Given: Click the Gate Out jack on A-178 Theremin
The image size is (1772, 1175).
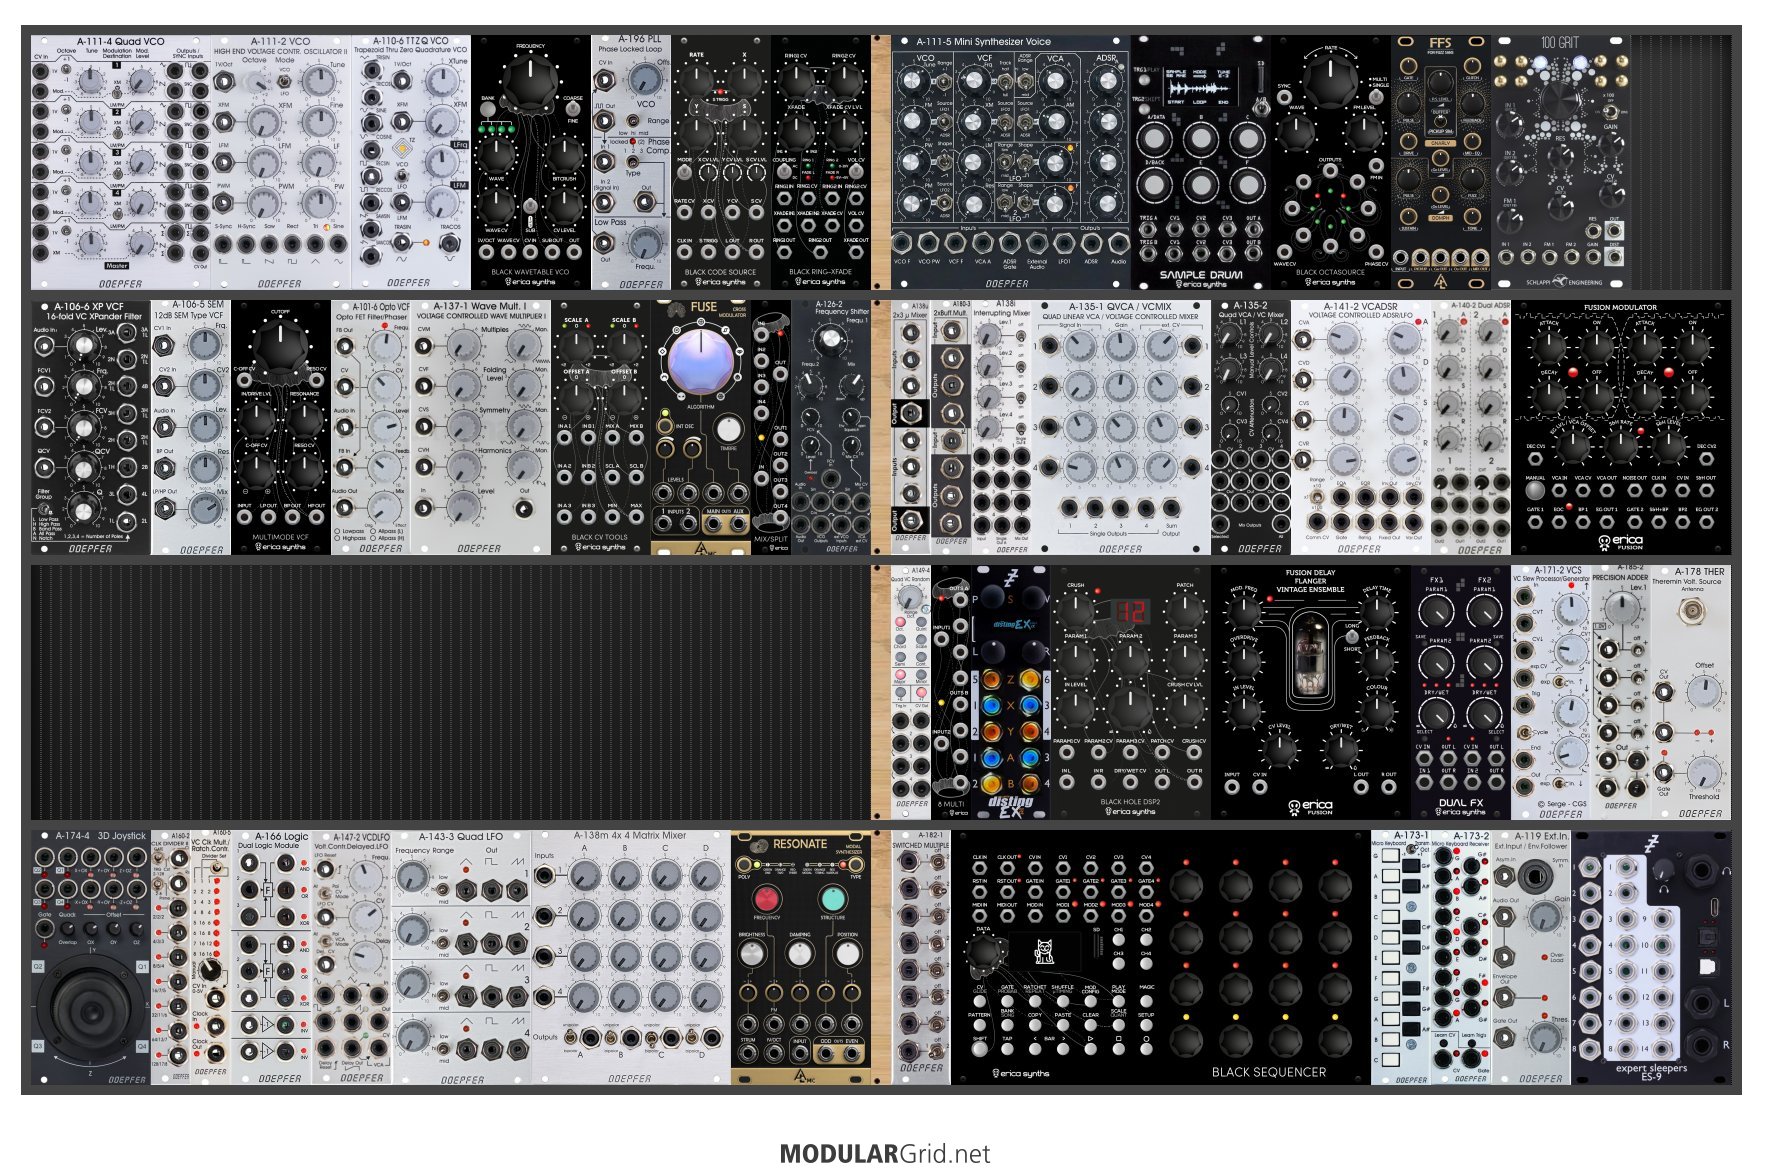Looking at the screenshot, I should coord(1663,772).
